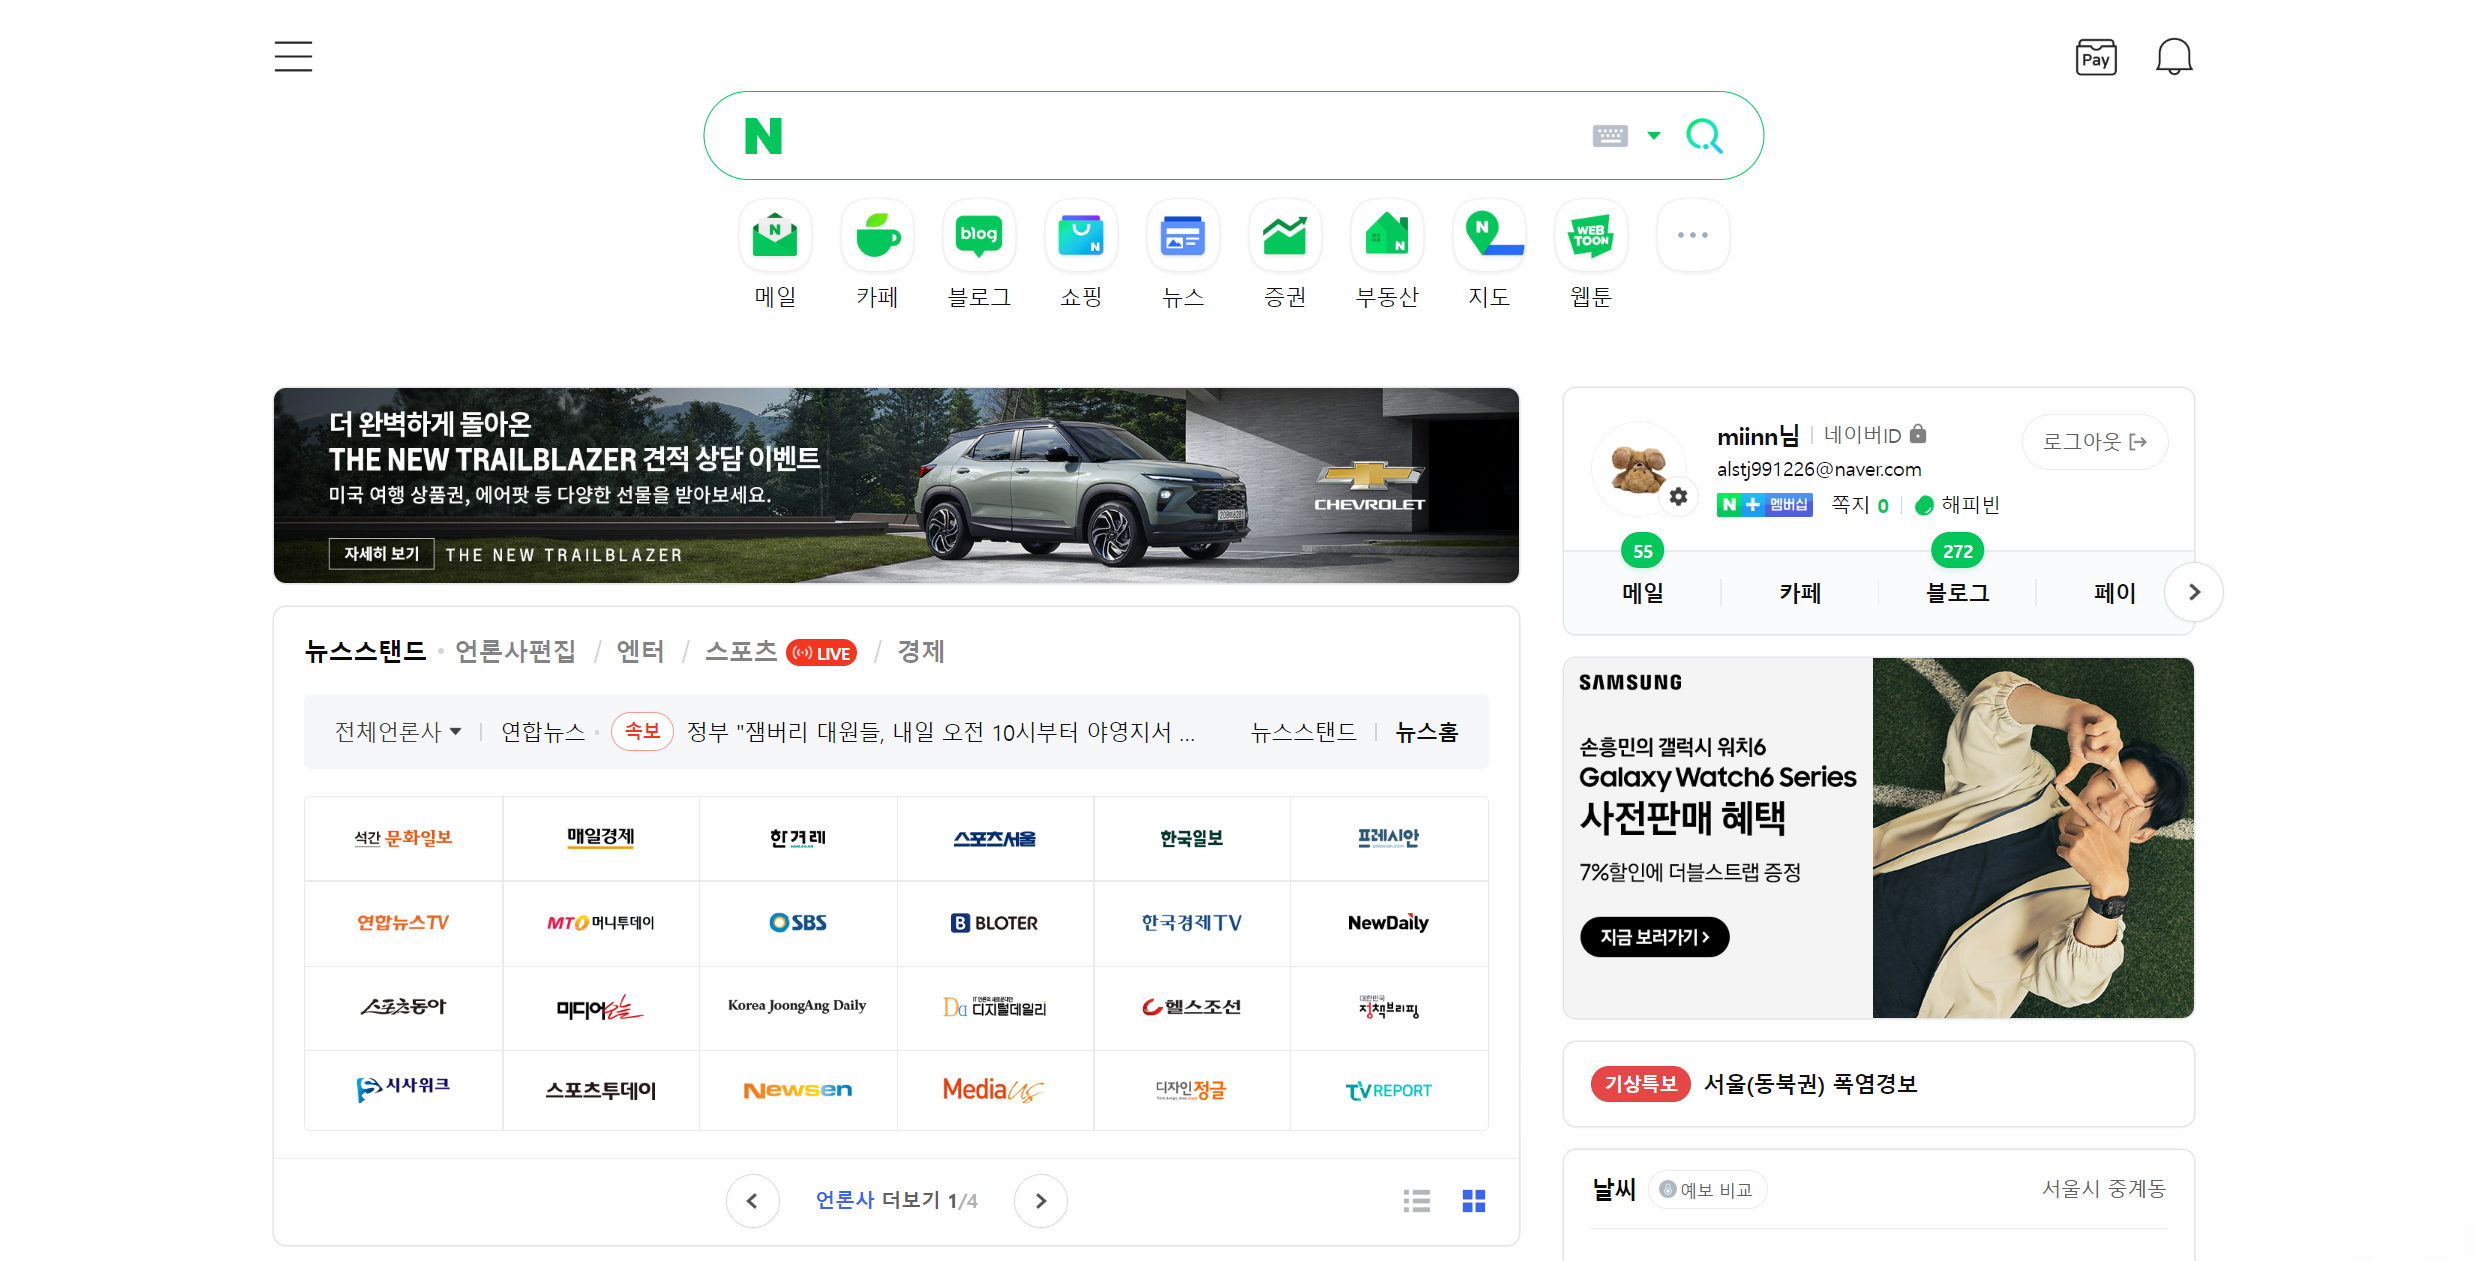Open 카페 tab in profile panel
This screenshot has width=2476, height=1261.
(1800, 593)
